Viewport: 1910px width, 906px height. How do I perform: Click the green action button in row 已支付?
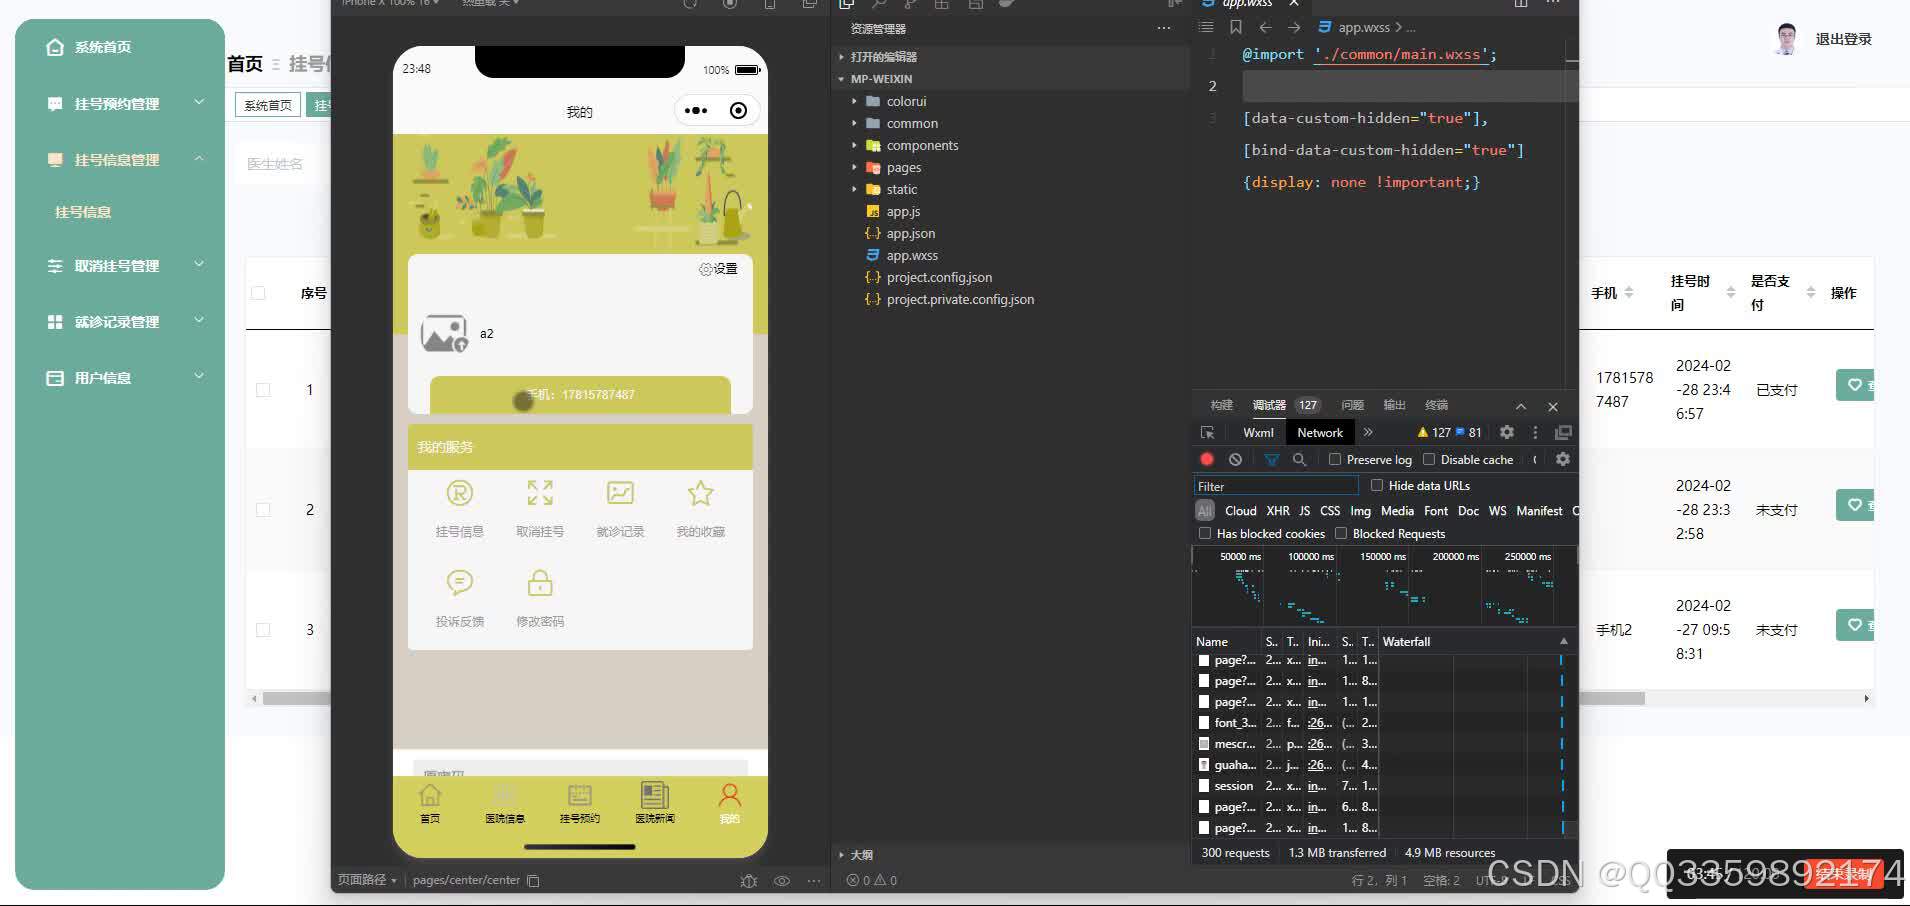1855,385
